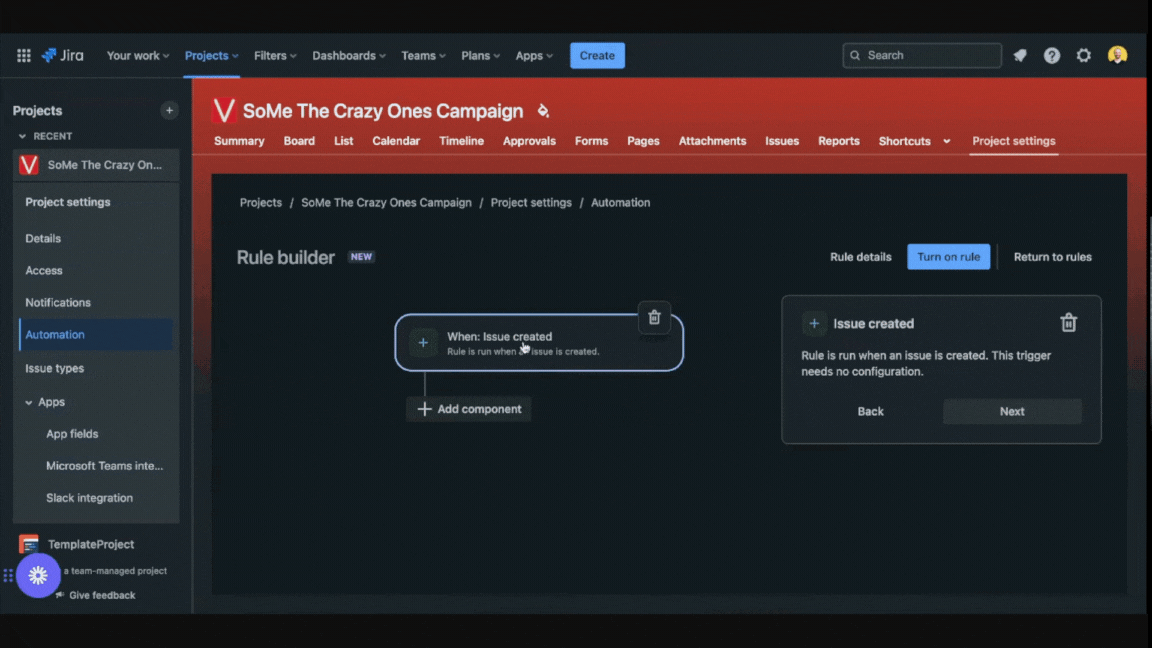Open the help question mark icon

1052,55
